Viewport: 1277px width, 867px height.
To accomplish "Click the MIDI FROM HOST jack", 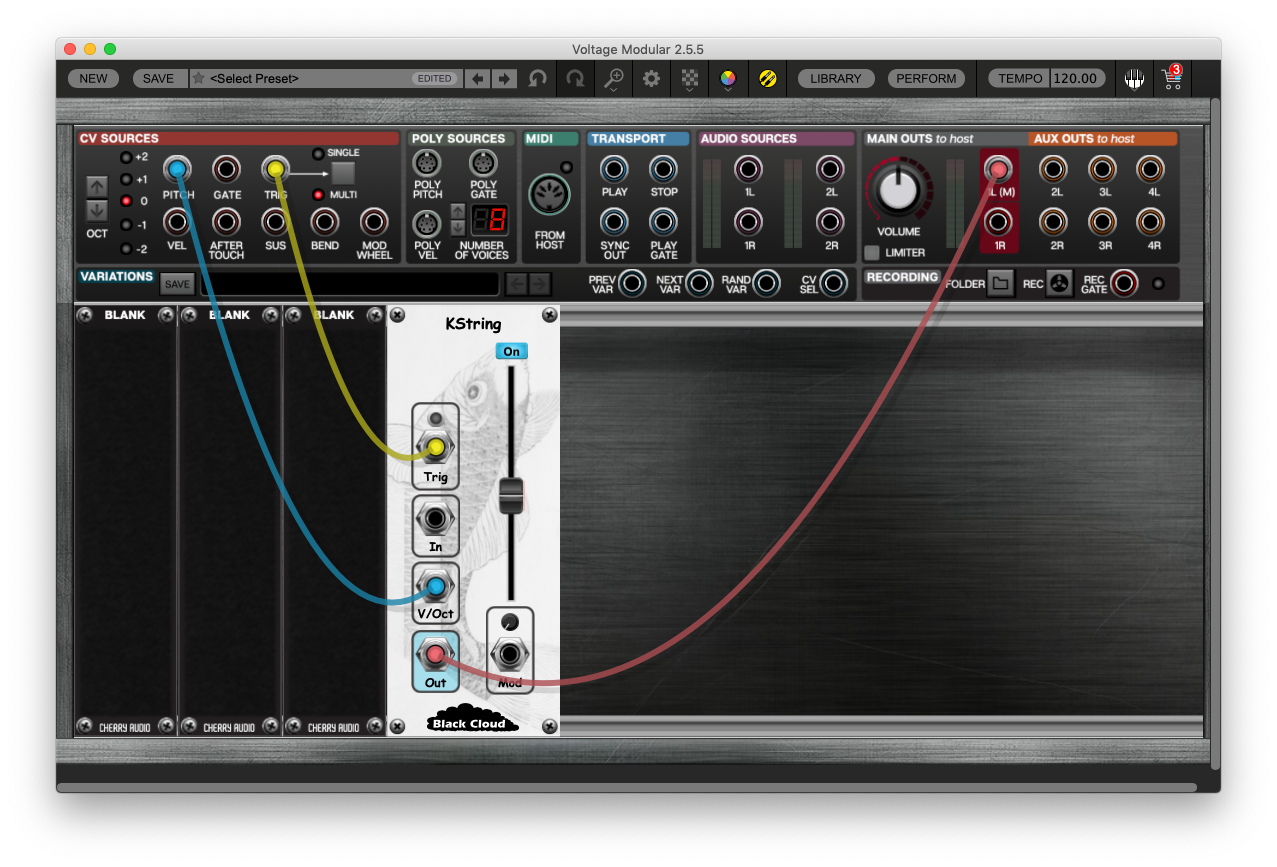I will click(x=549, y=195).
